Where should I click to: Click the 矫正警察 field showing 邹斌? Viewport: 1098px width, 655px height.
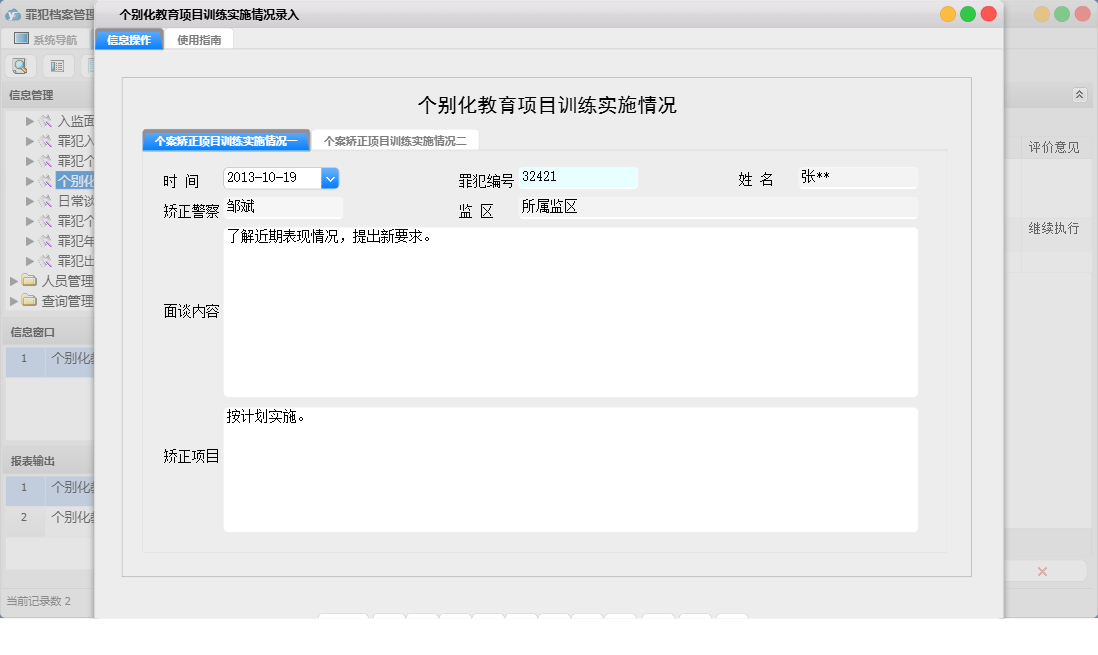pos(283,207)
